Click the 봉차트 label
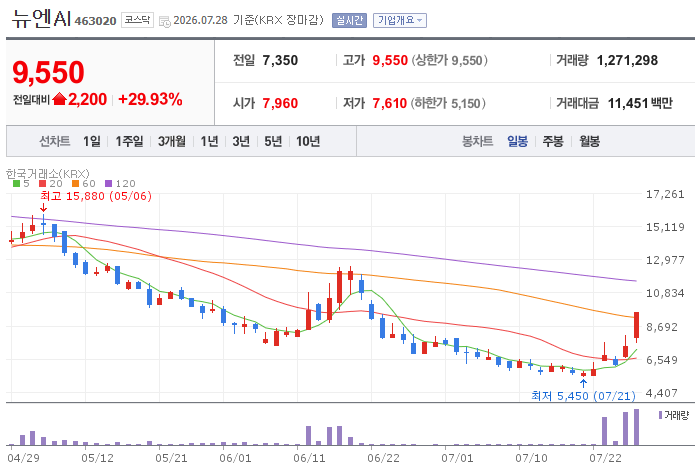This screenshot has height=466, width=695. click(477, 141)
